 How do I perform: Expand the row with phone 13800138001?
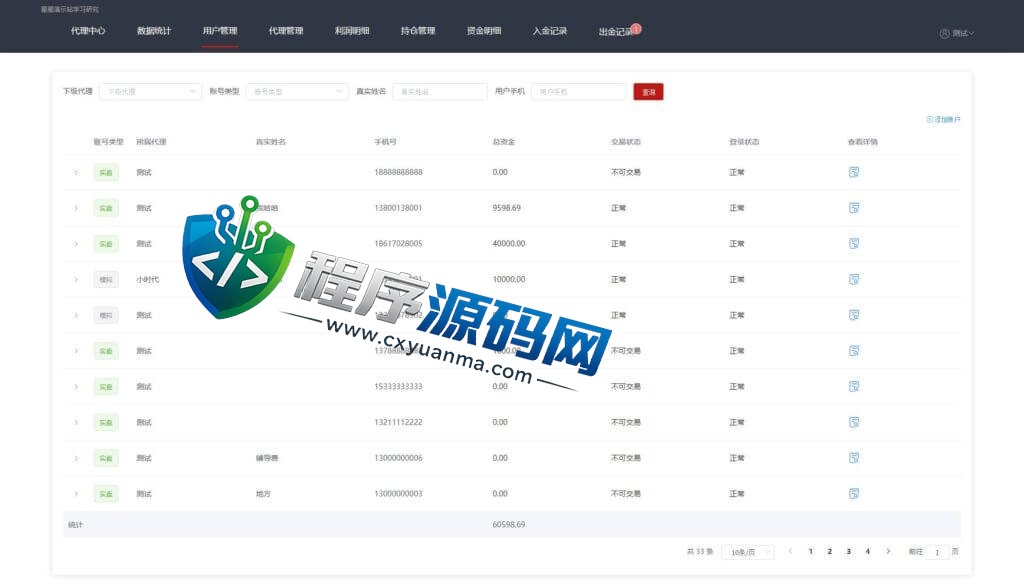(x=76, y=208)
